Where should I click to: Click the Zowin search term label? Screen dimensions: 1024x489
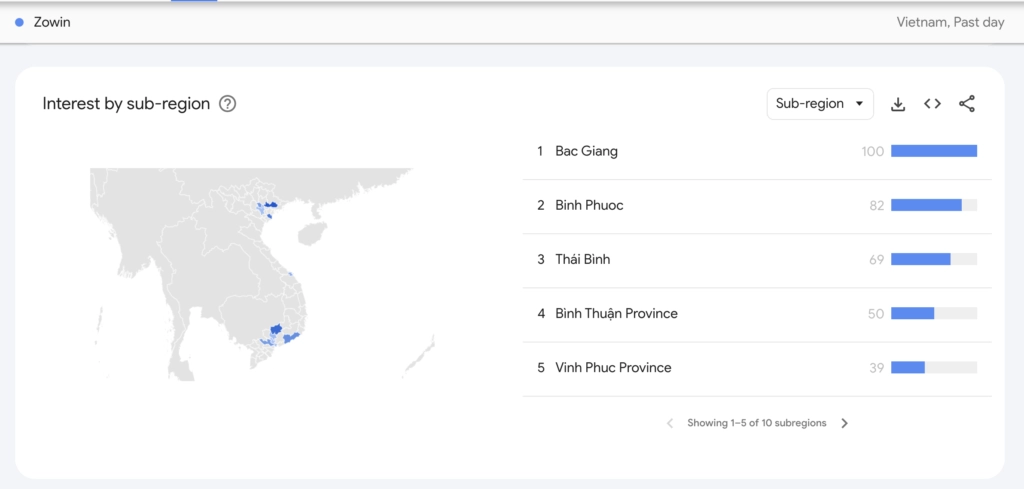tap(52, 22)
